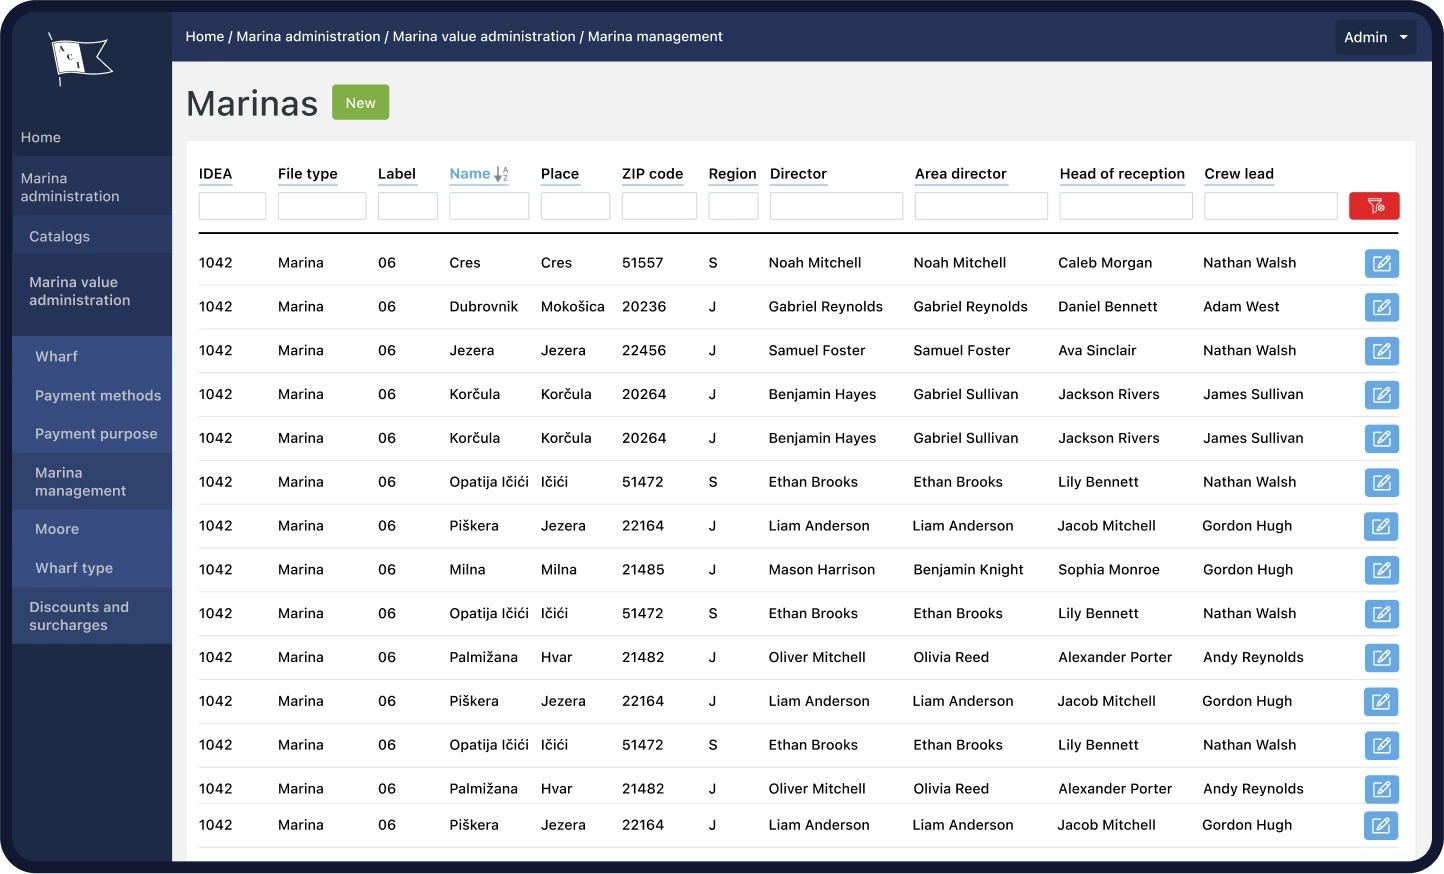Click place Mokošica
1444x874 pixels.
pos(573,307)
